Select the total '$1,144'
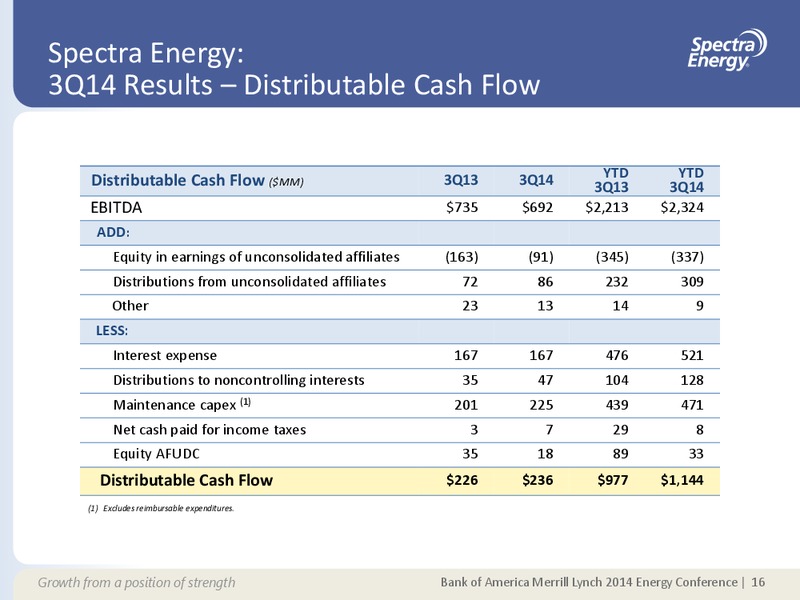Viewport: 800px width, 600px height. (x=682, y=480)
